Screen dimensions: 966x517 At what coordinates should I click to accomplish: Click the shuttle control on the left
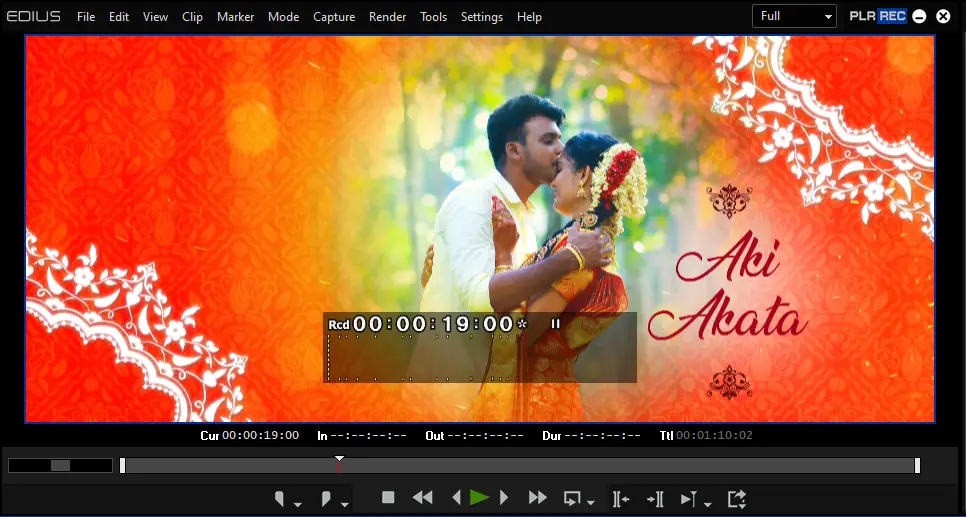(x=60, y=465)
